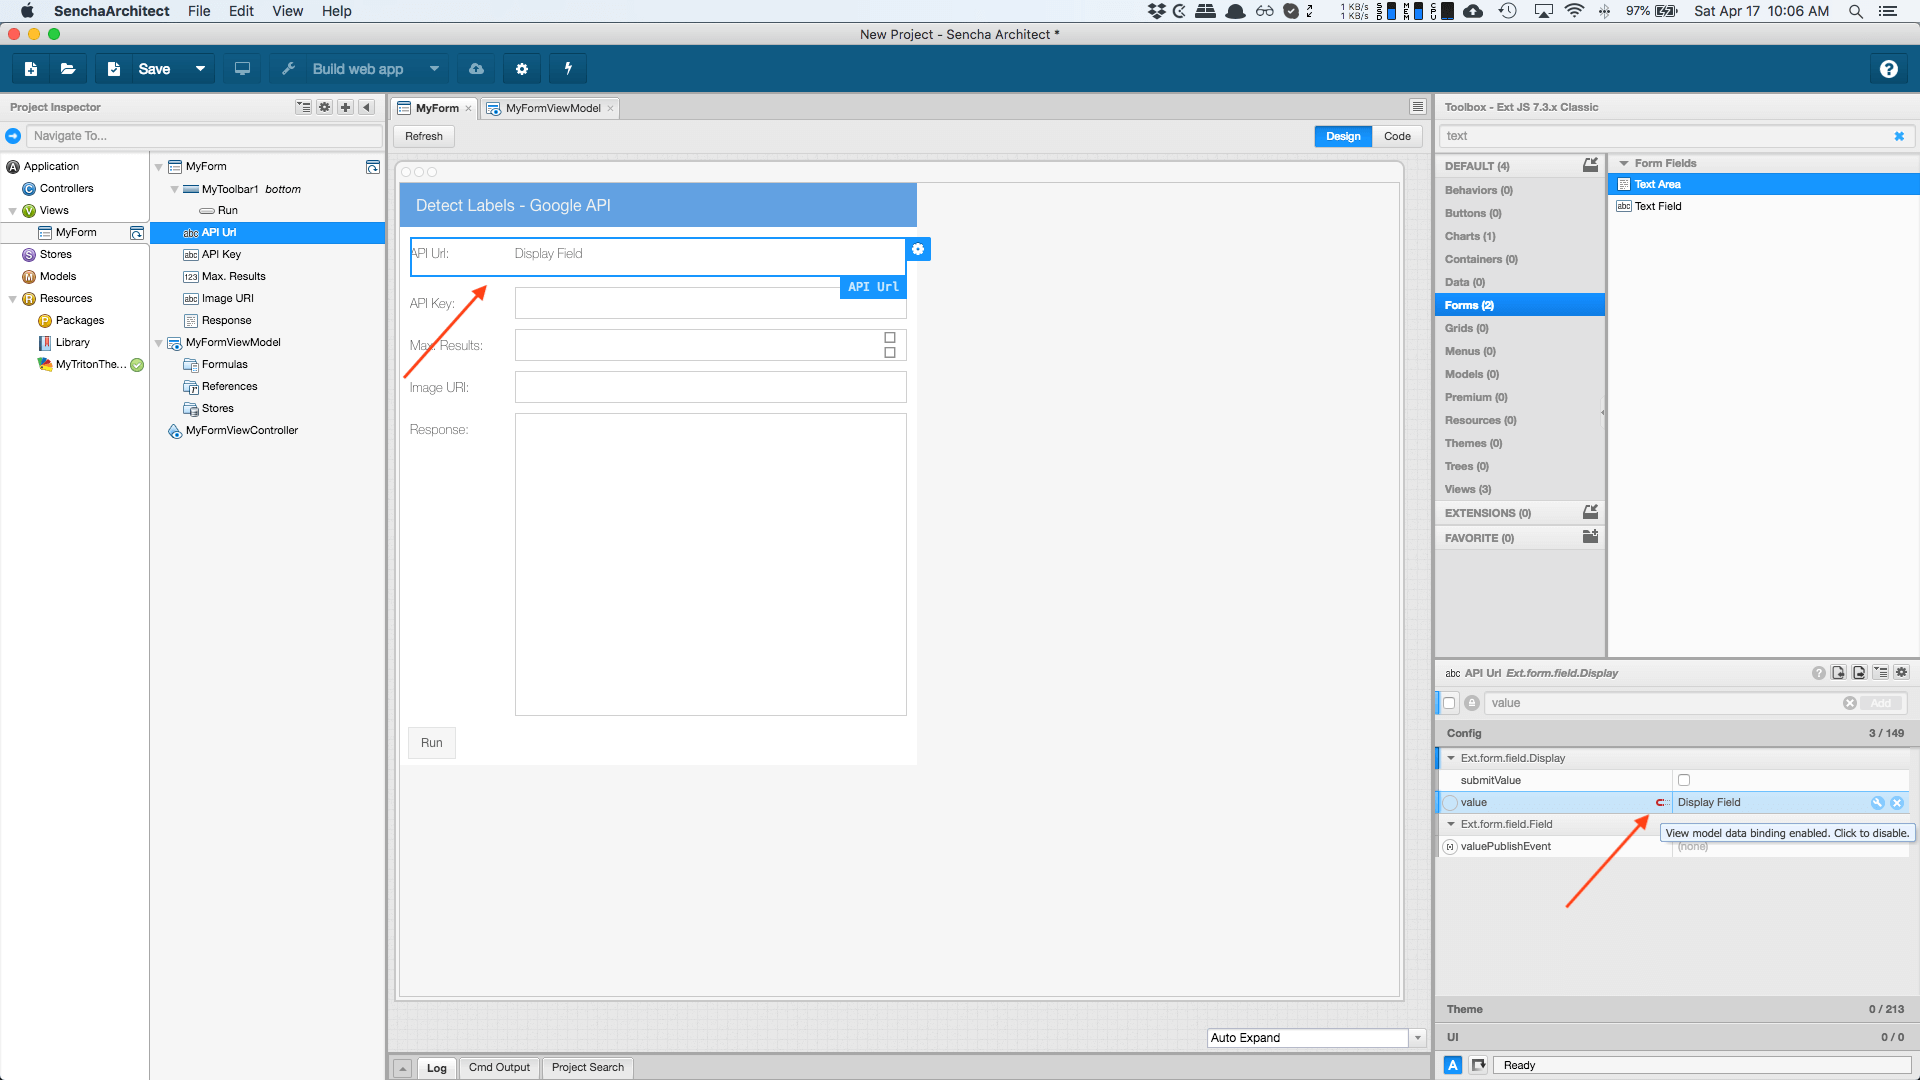The width and height of the screenshot is (1920, 1080).
Task: Select Charts (1) toolbox category
Action: (1520, 236)
